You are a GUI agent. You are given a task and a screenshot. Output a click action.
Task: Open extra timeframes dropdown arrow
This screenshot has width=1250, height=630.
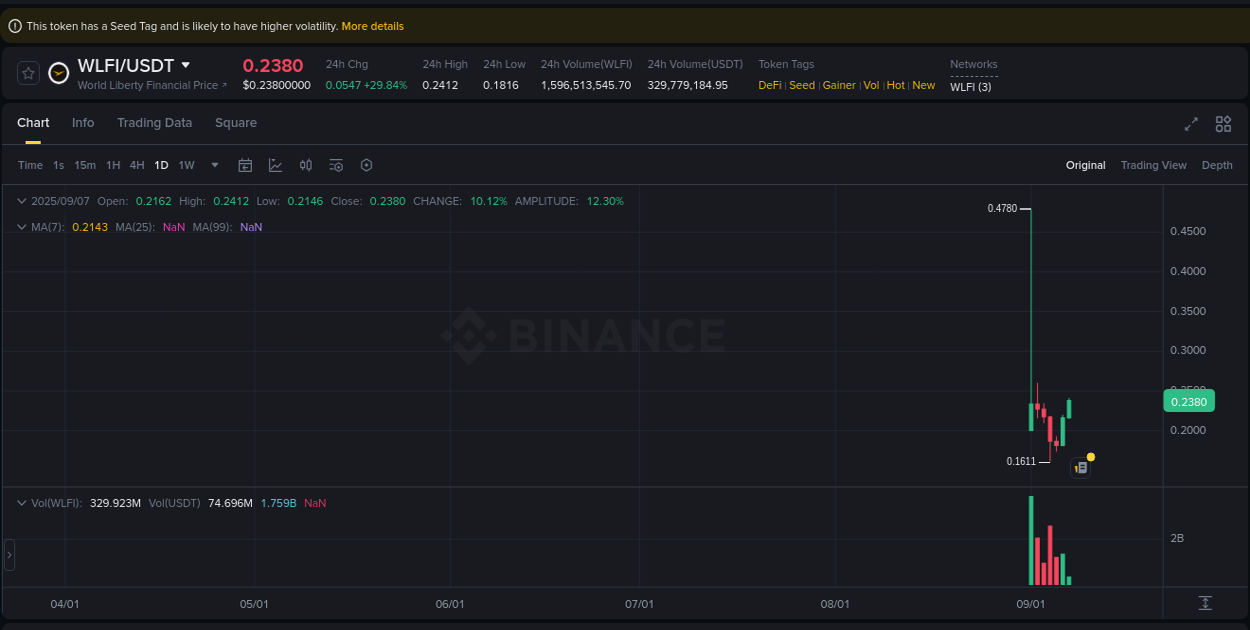click(213, 165)
